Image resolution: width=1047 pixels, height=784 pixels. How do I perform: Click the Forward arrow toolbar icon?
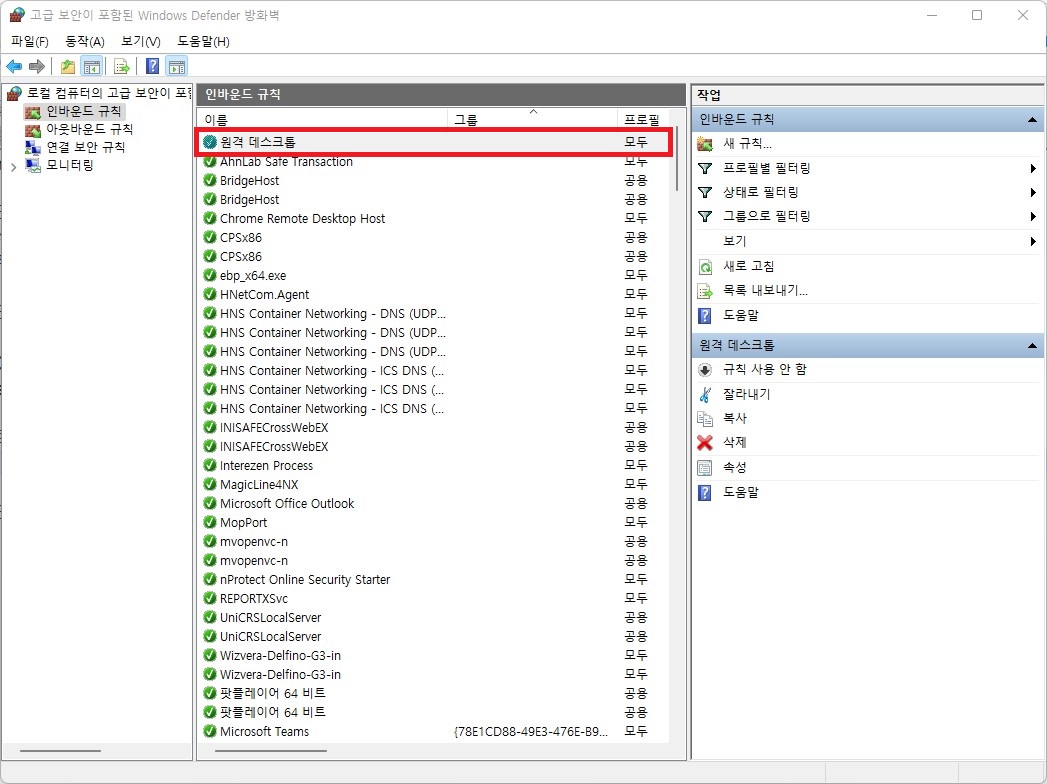[37, 66]
